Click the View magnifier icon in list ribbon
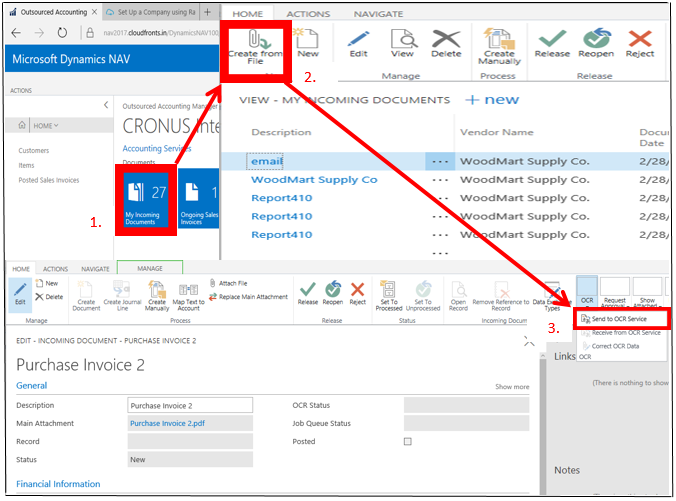The height and width of the screenshot is (501, 676). (x=403, y=39)
